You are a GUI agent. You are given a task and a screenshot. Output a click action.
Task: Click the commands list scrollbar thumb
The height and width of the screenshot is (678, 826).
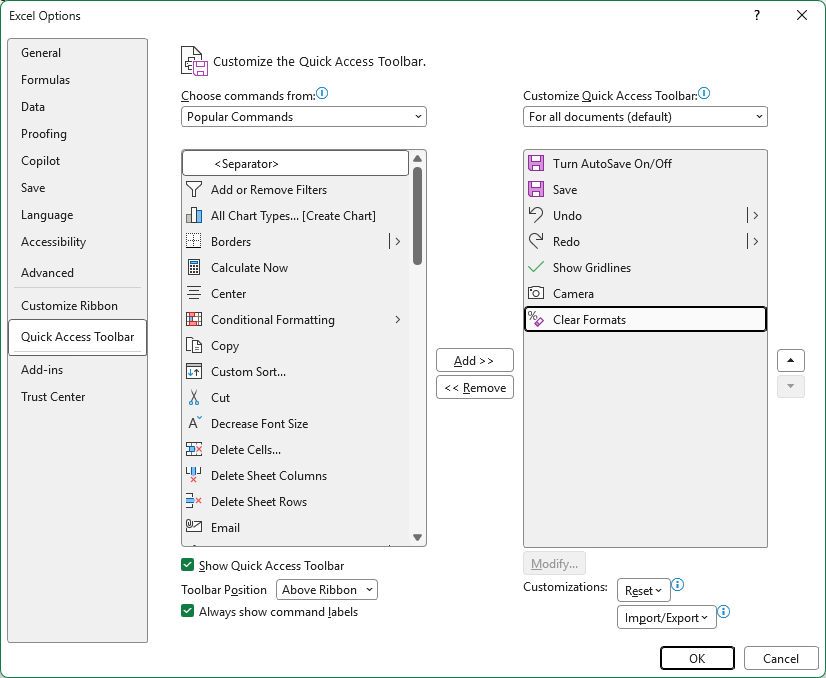[418, 216]
